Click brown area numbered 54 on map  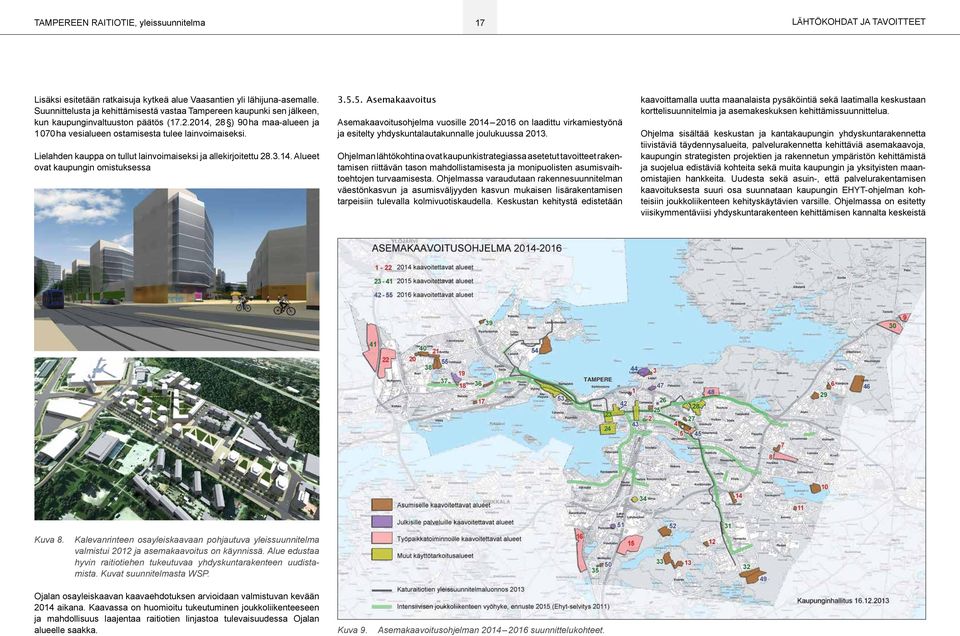pyautogui.click(x=544, y=345)
